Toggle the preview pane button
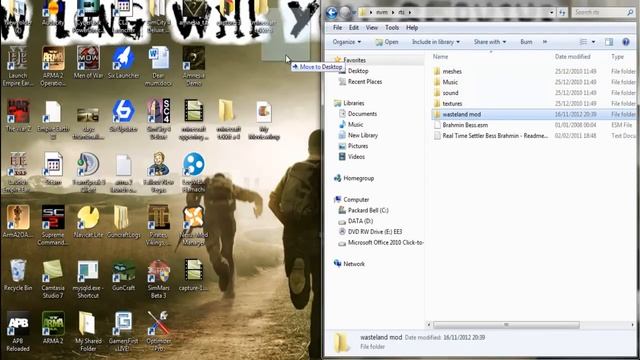The image size is (640, 360). point(609,42)
